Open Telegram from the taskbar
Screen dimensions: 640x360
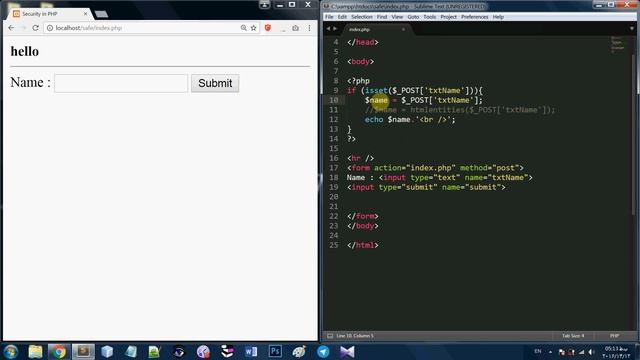[323, 351]
